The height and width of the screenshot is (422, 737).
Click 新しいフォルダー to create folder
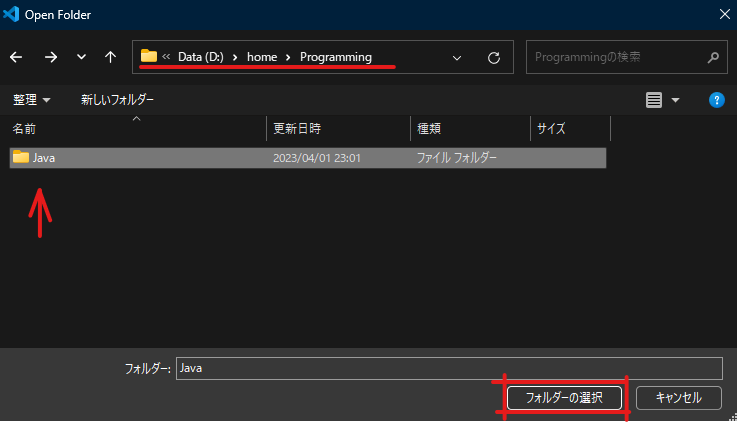117,100
